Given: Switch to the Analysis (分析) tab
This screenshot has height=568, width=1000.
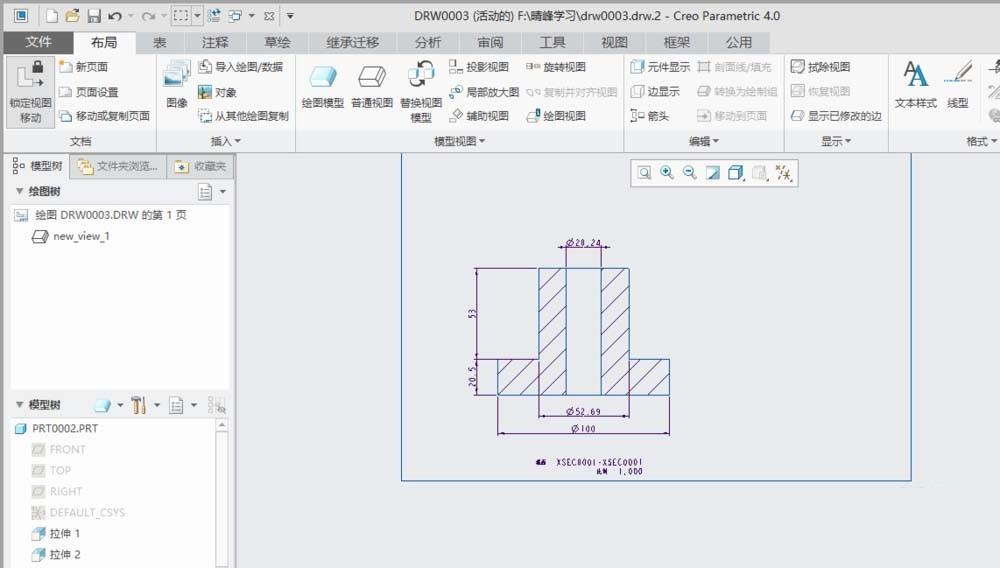Looking at the screenshot, I should pos(427,43).
